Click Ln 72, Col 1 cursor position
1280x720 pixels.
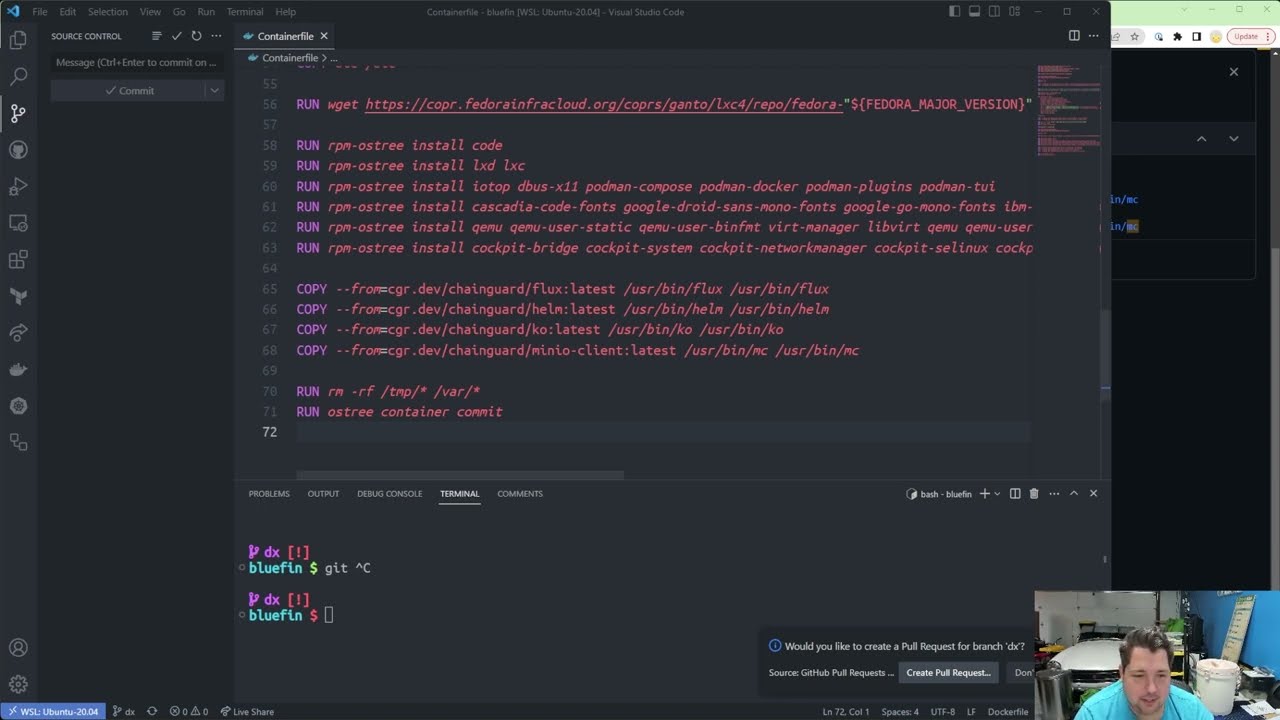846,711
